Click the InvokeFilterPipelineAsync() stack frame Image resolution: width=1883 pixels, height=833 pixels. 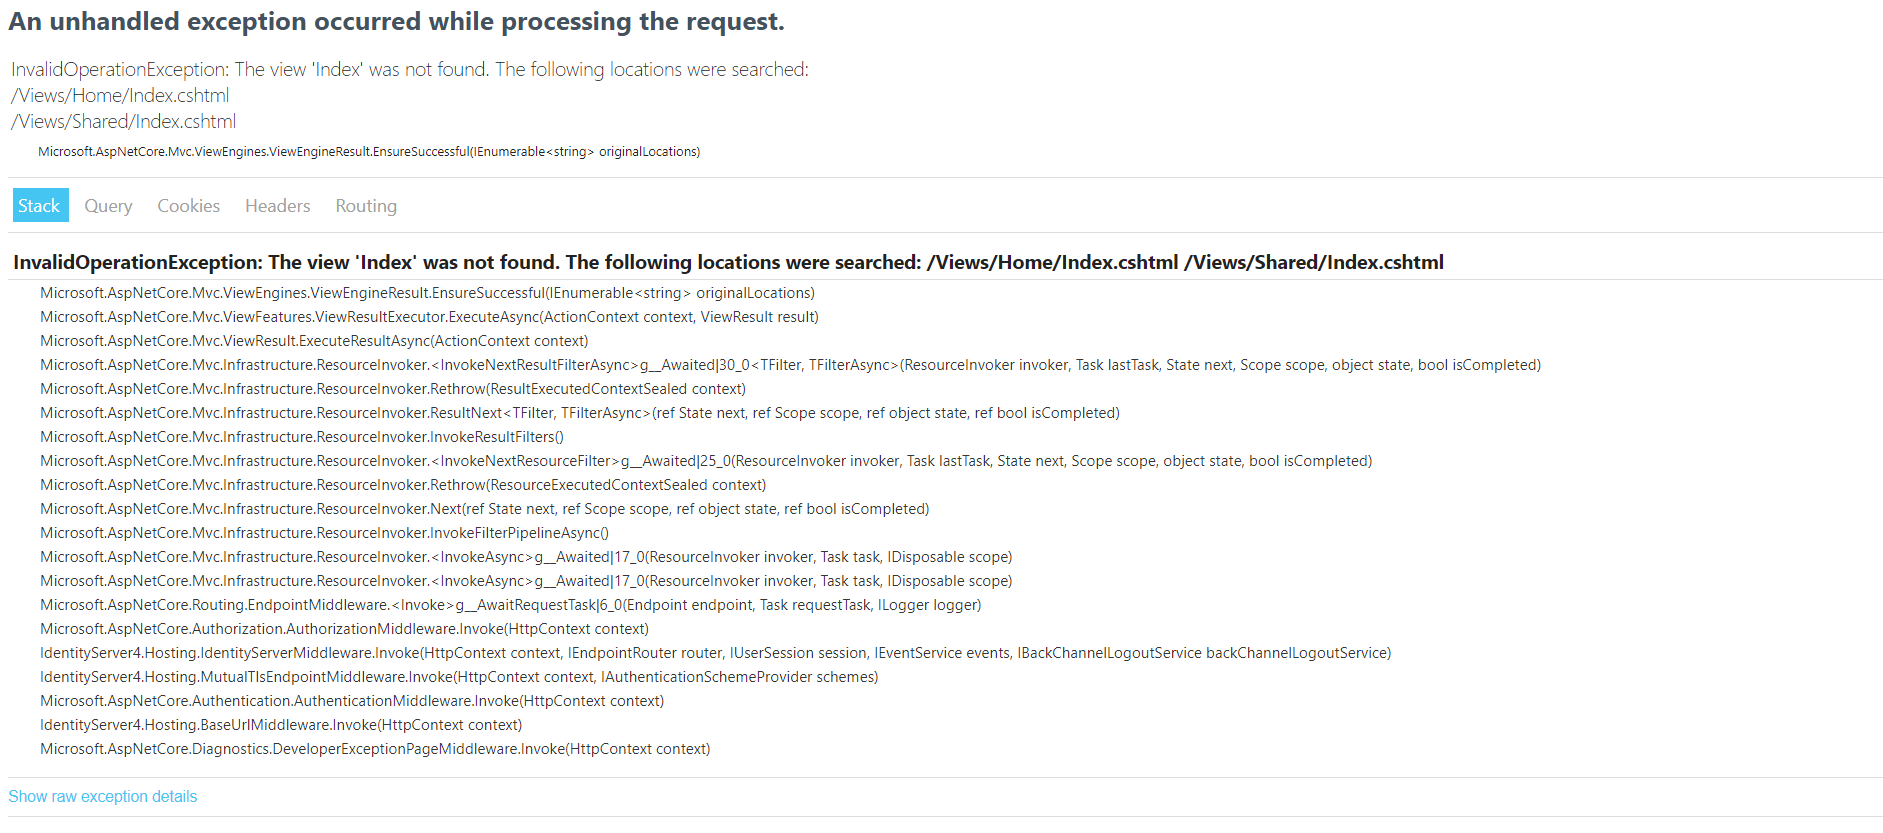coord(324,533)
